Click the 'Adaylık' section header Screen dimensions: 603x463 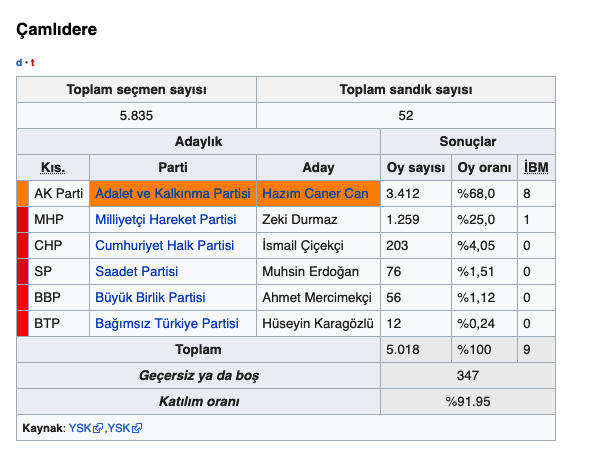click(x=198, y=141)
